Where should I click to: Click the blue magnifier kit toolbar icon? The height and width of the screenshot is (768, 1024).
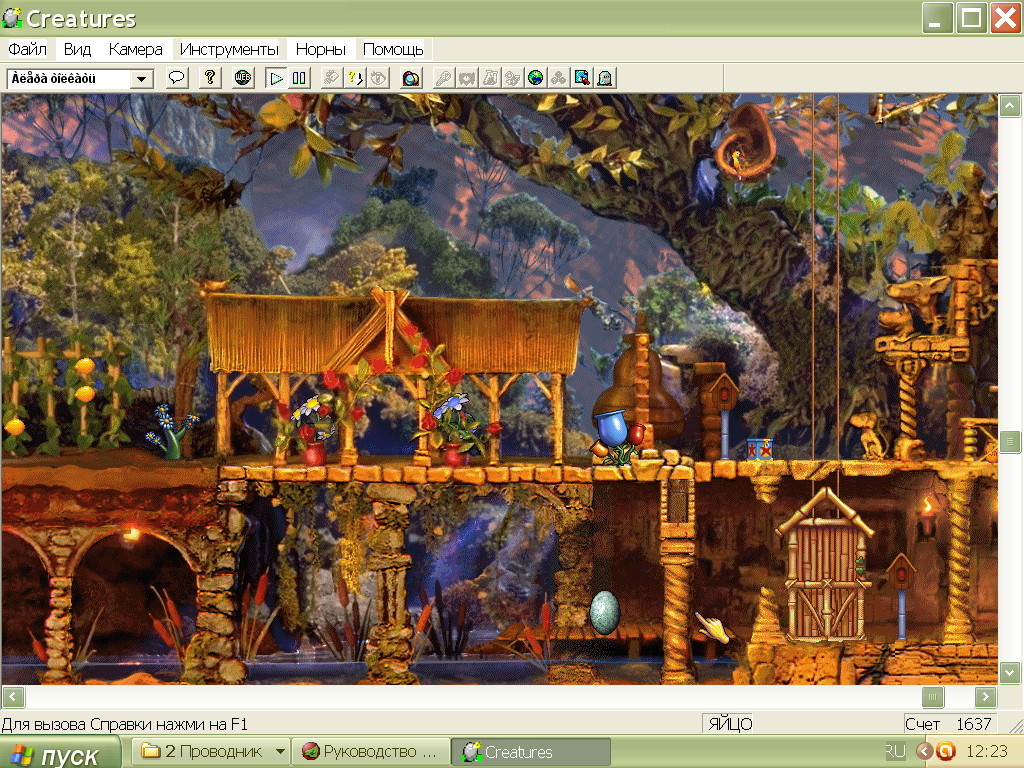pyautogui.click(x=581, y=78)
